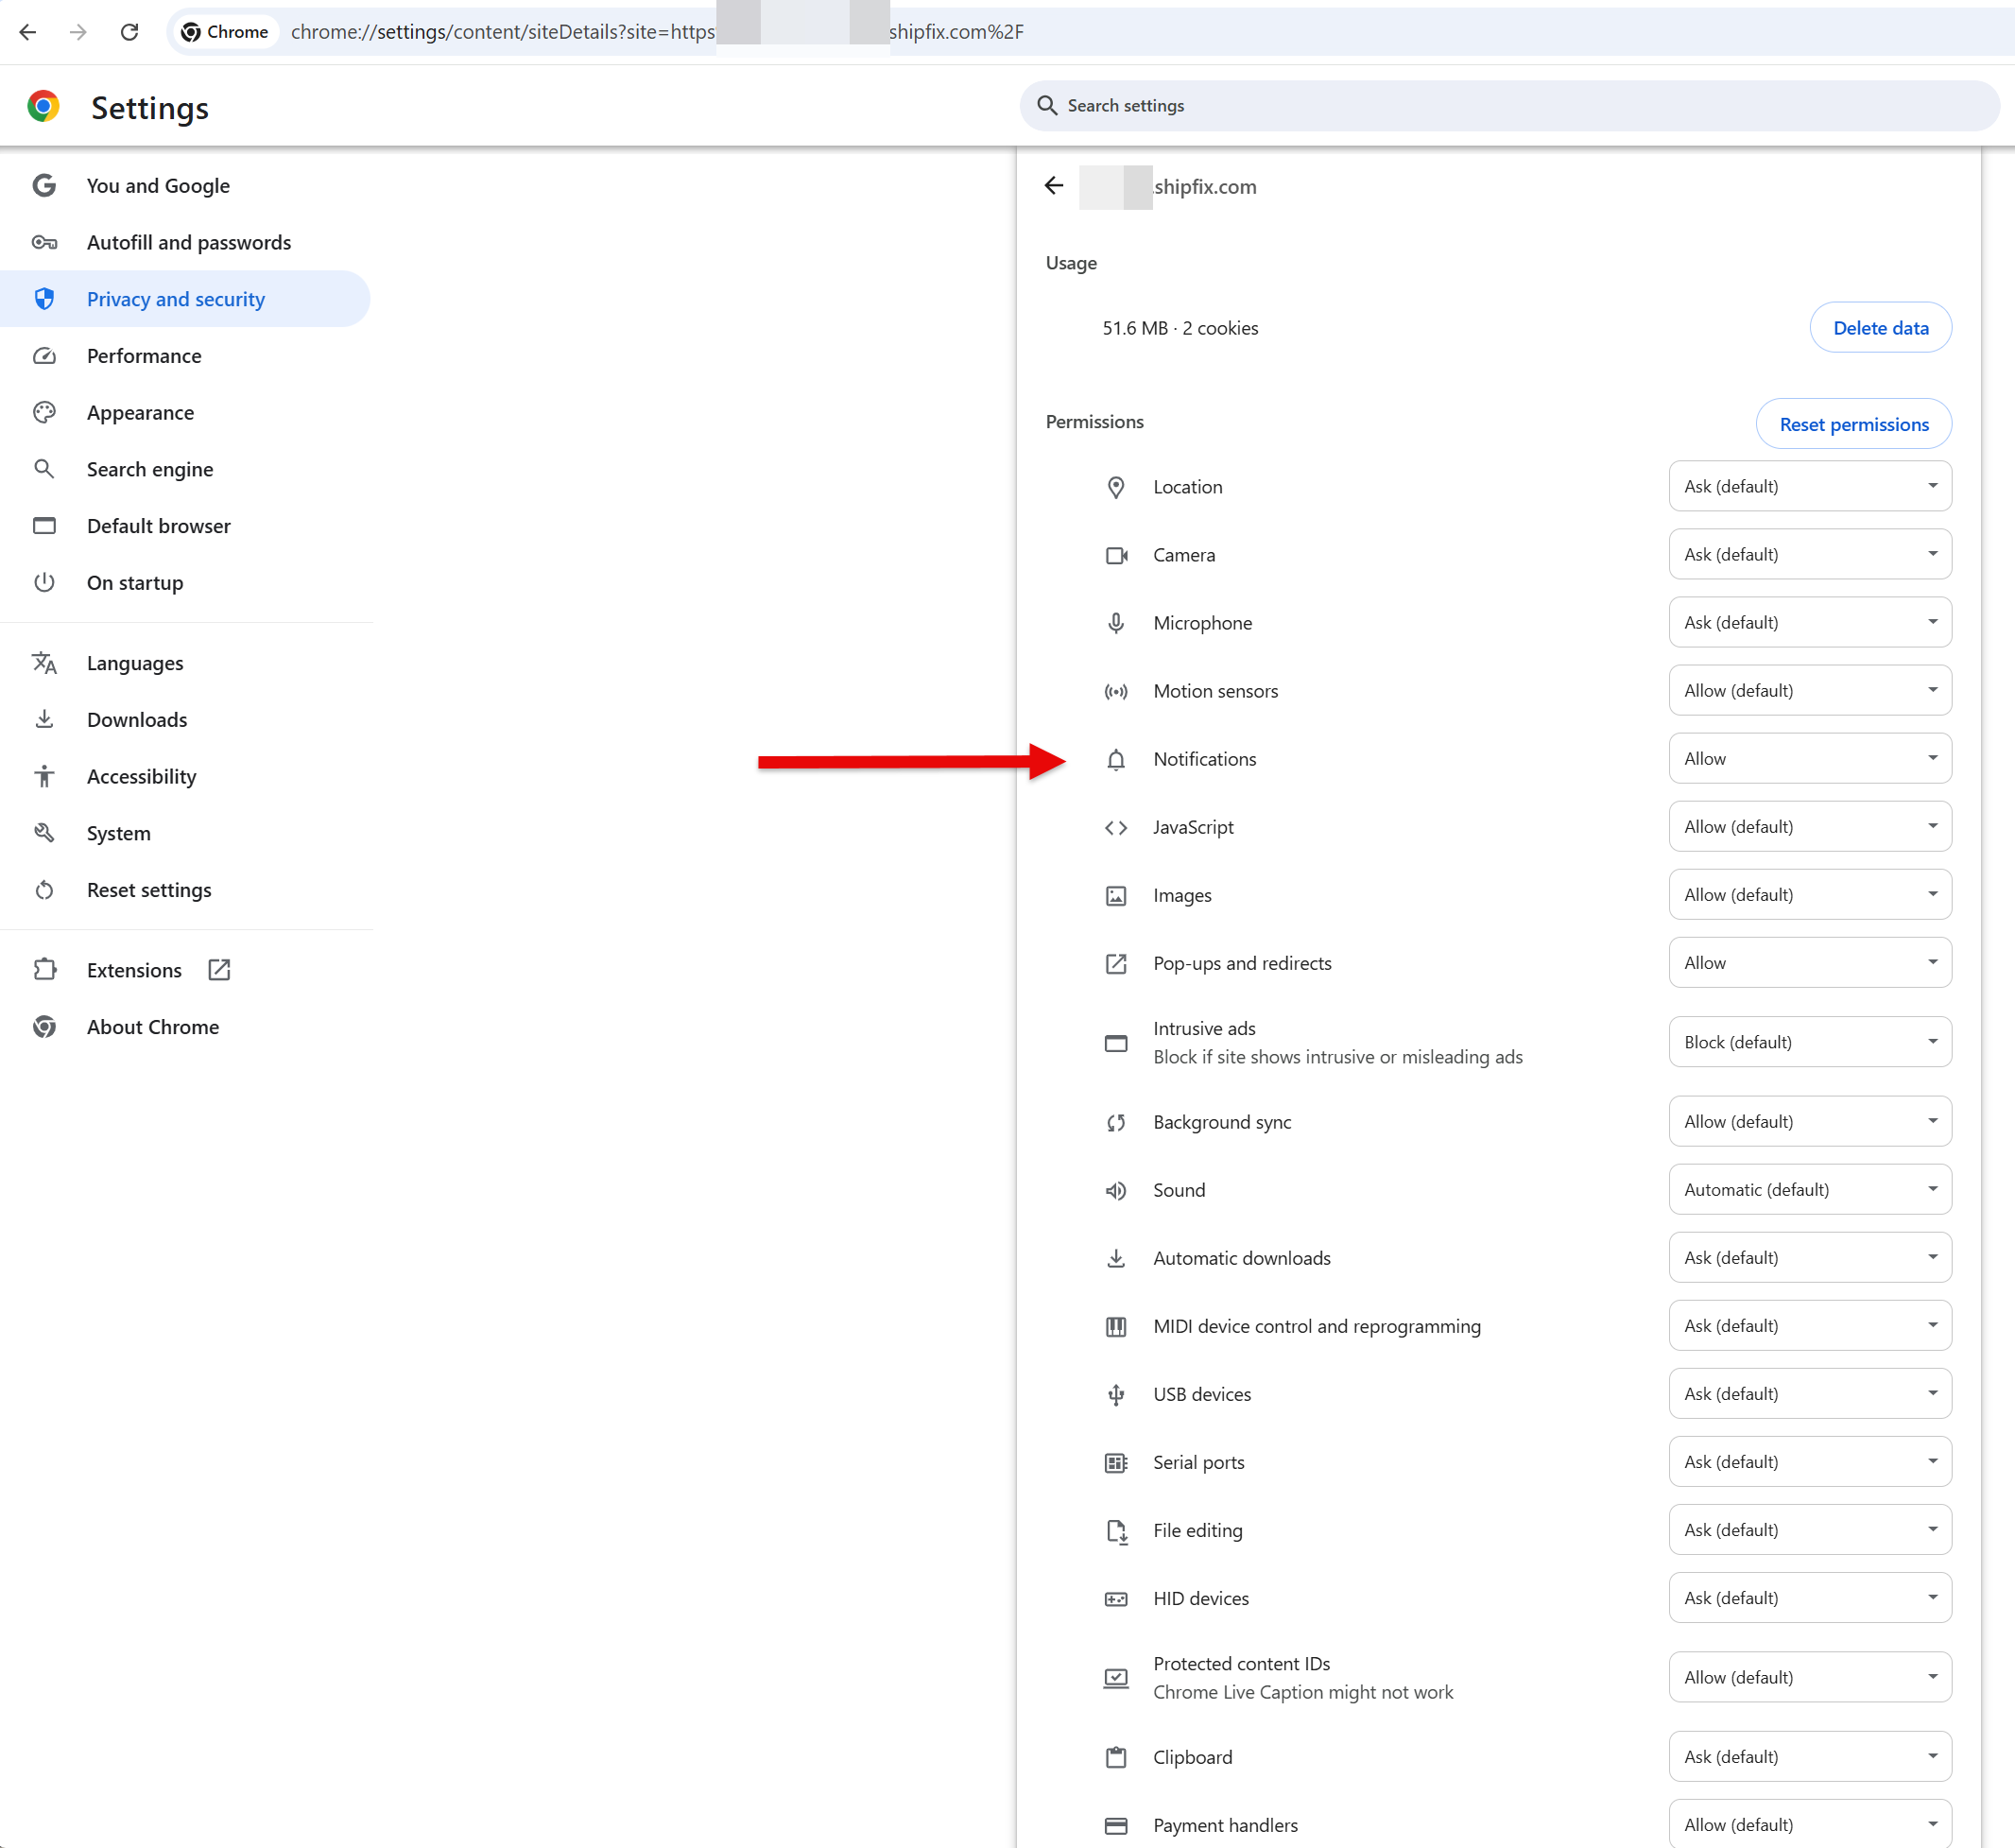Screen dimensions: 2015x1848
Task: Select the Location pin icon
Action: pyautogui.click(x=1116, y=487)
